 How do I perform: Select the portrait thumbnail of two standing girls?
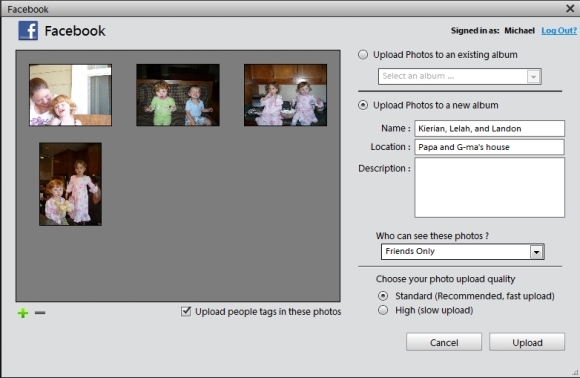(x=70, y=184)
